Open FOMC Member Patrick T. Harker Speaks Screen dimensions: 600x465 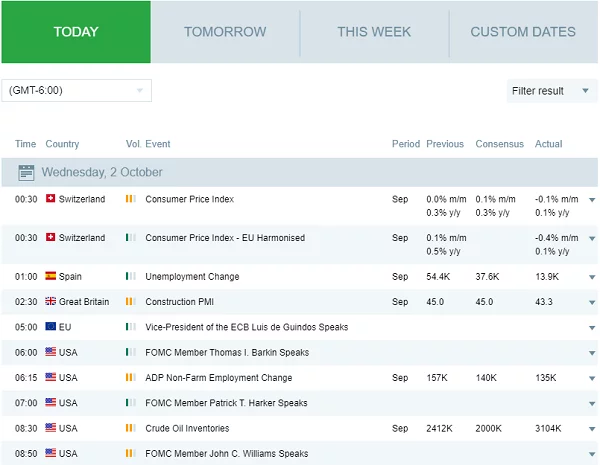[x=226, y=403]
